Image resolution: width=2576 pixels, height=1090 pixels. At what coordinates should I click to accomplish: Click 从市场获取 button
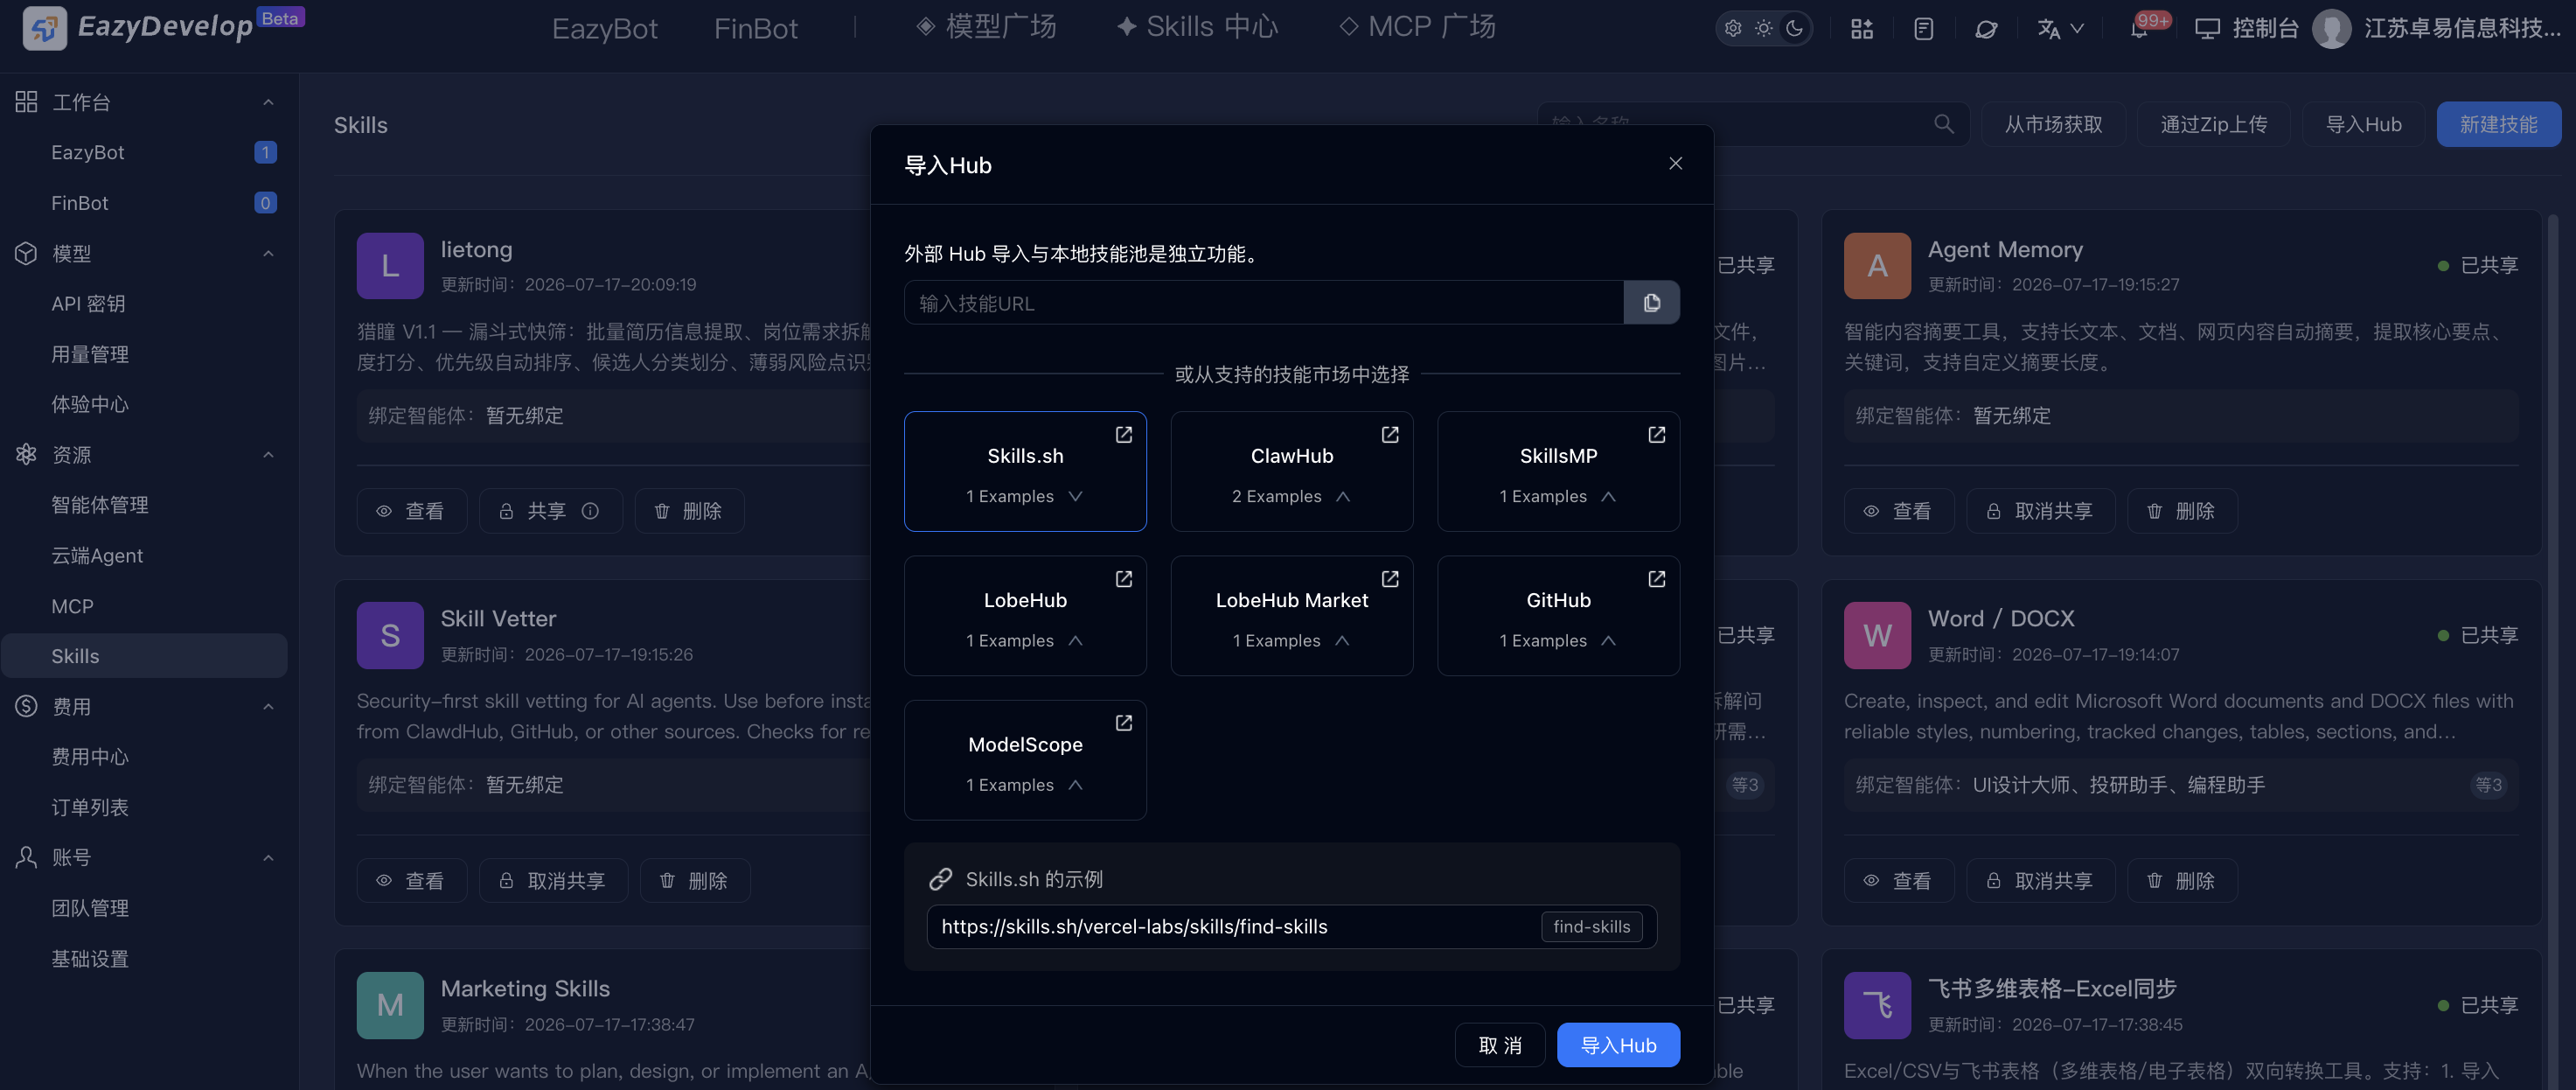point(2053,124)
